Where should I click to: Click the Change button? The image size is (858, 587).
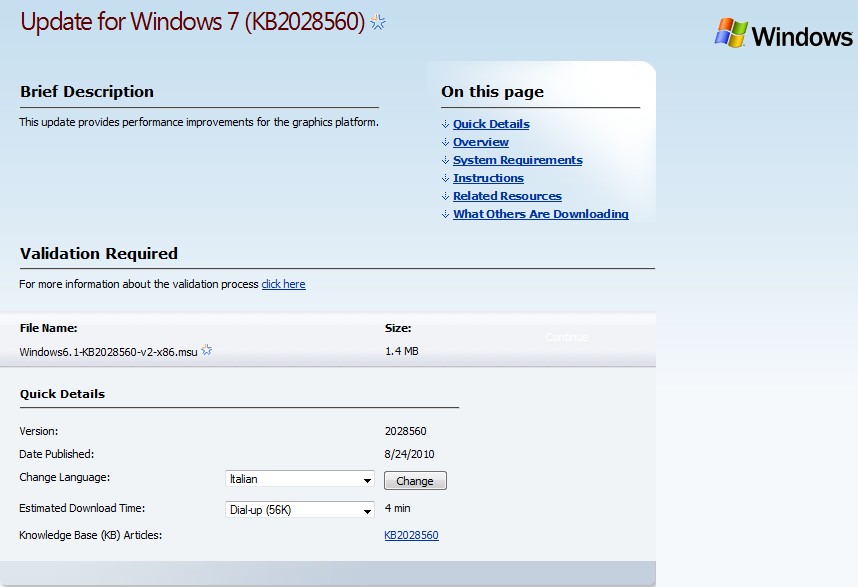click(x=415, y=480)
